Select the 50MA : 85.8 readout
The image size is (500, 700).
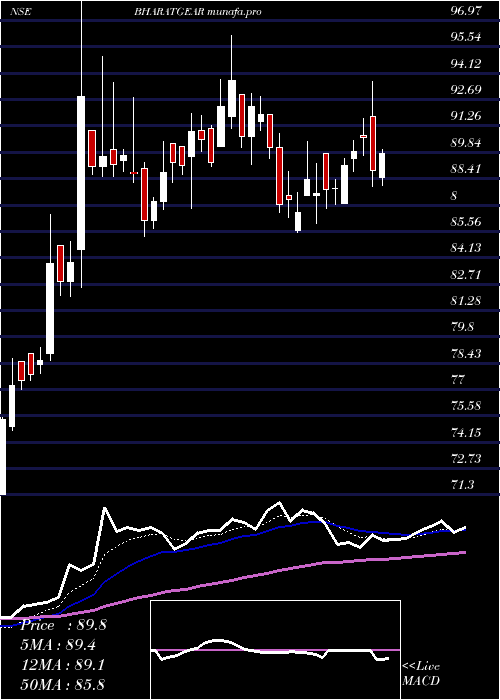pos(62,684)
